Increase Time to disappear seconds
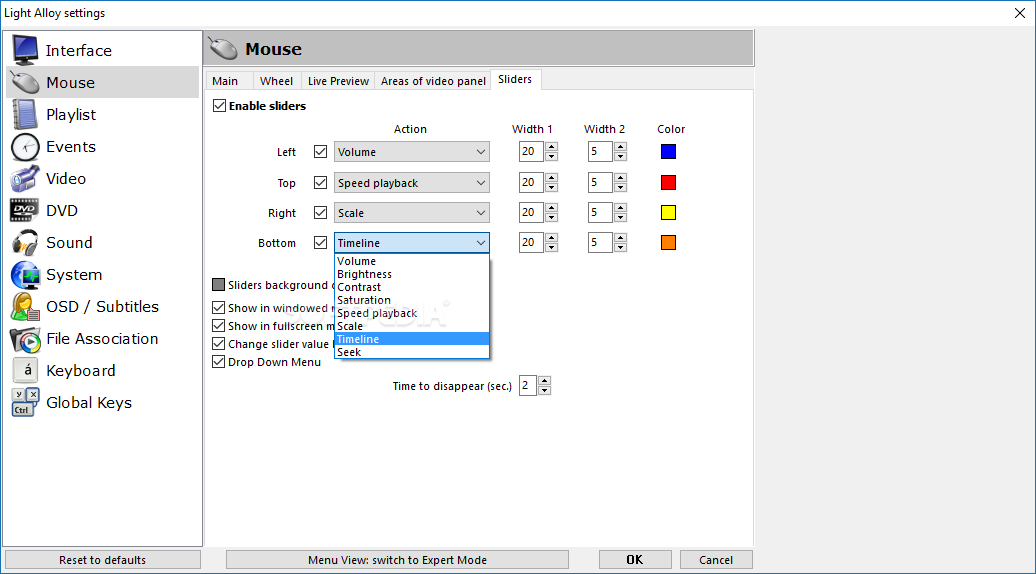The image size is (1036, 574). (x=544, y=380)
